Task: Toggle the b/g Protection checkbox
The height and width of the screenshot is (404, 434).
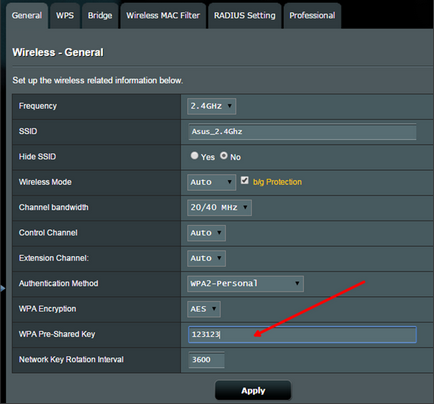Action: [245, 180]
